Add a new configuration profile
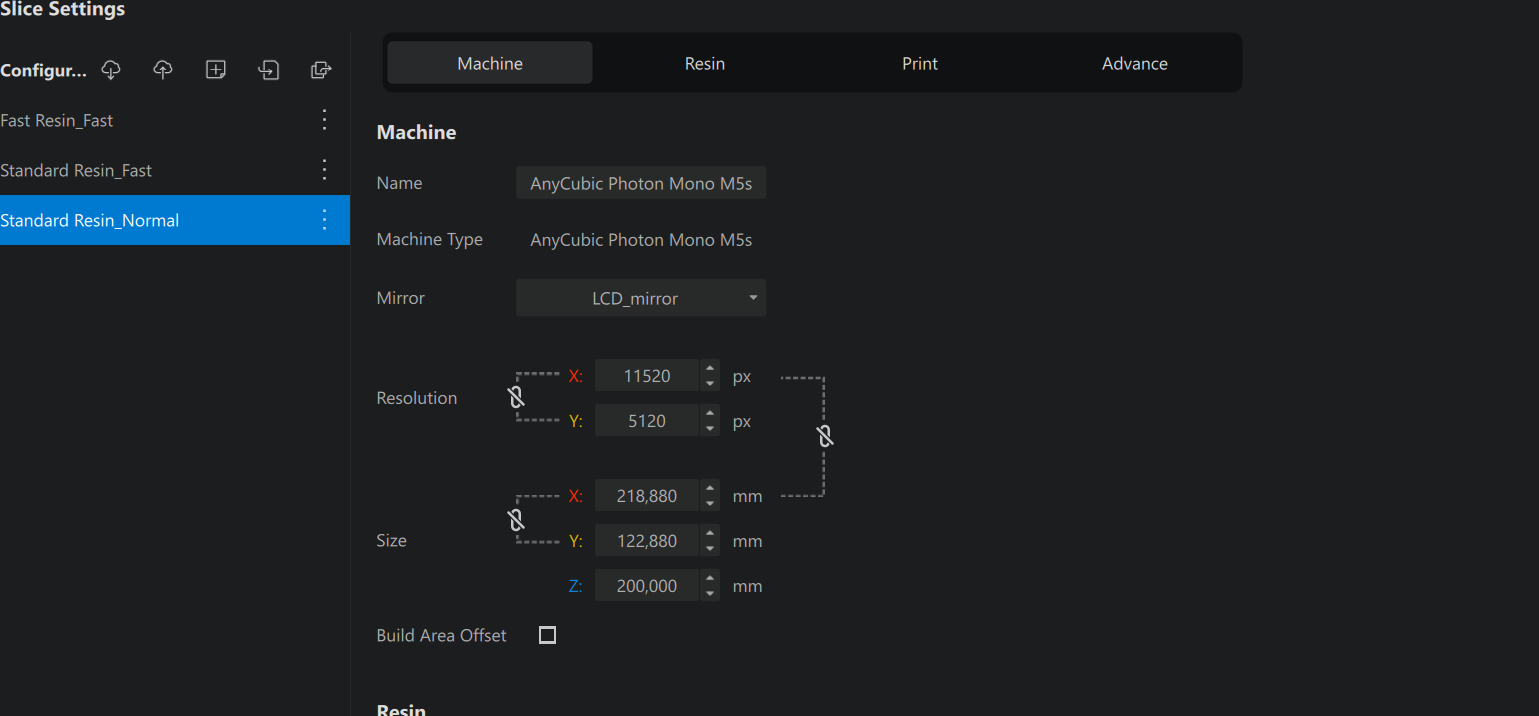The height and width of the screenshot is (716, 1539). [x=216, y=70]
